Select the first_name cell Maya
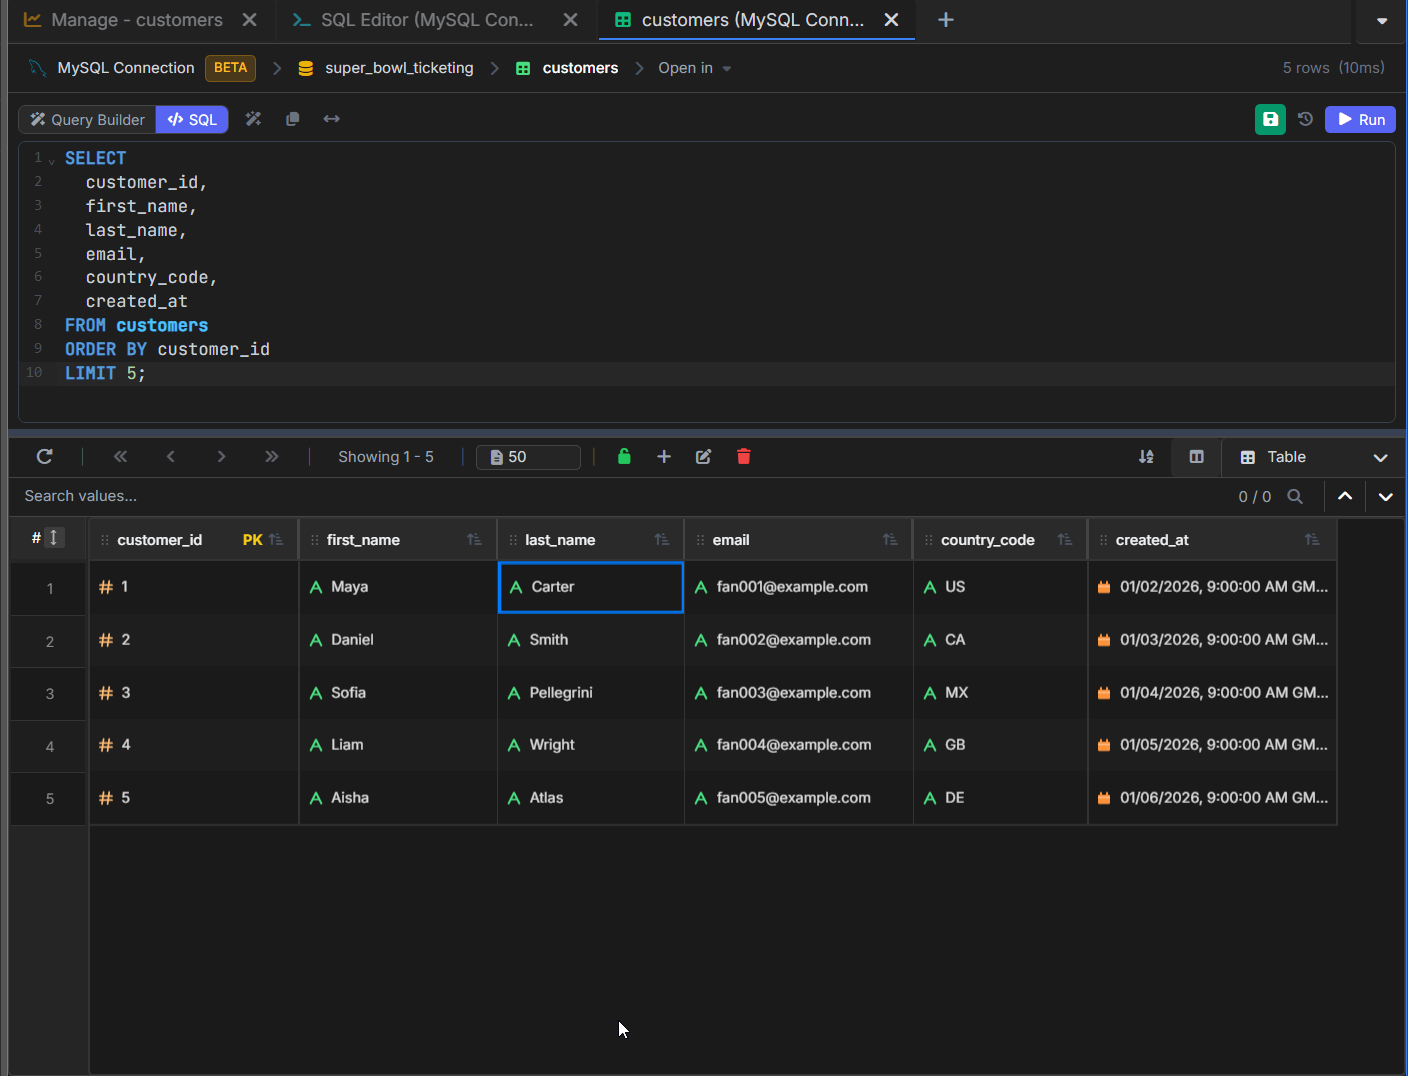 pyautogui.click(x=398, y=587)
